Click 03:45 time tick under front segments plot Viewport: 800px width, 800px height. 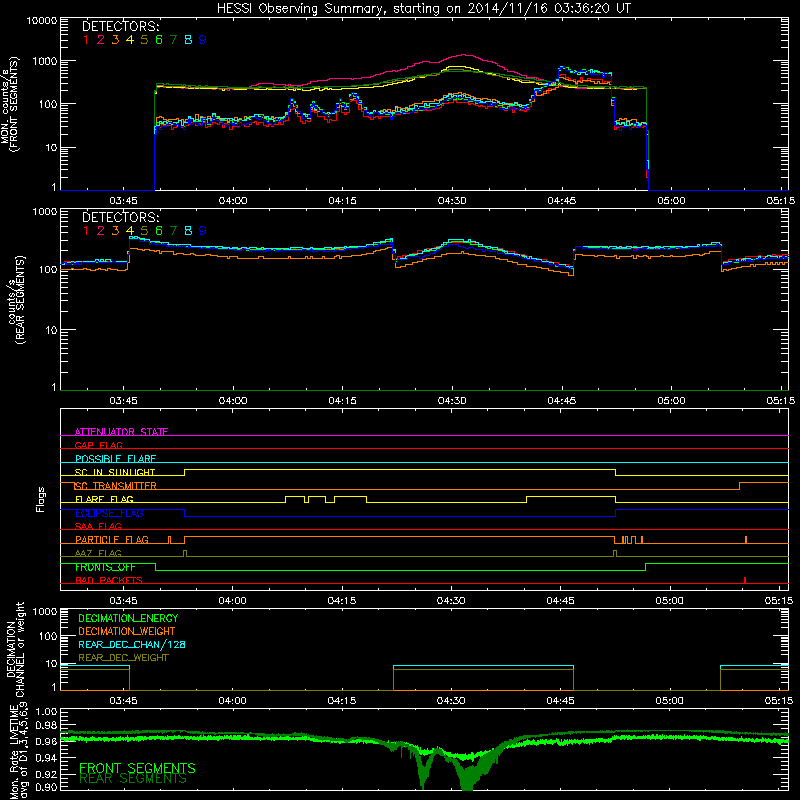tap(123, 201)
